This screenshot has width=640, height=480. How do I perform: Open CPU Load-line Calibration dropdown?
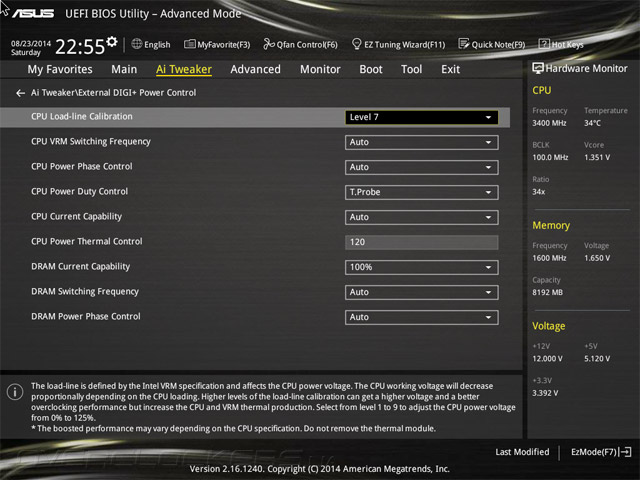pyautogui.click(x=422, y=117)
